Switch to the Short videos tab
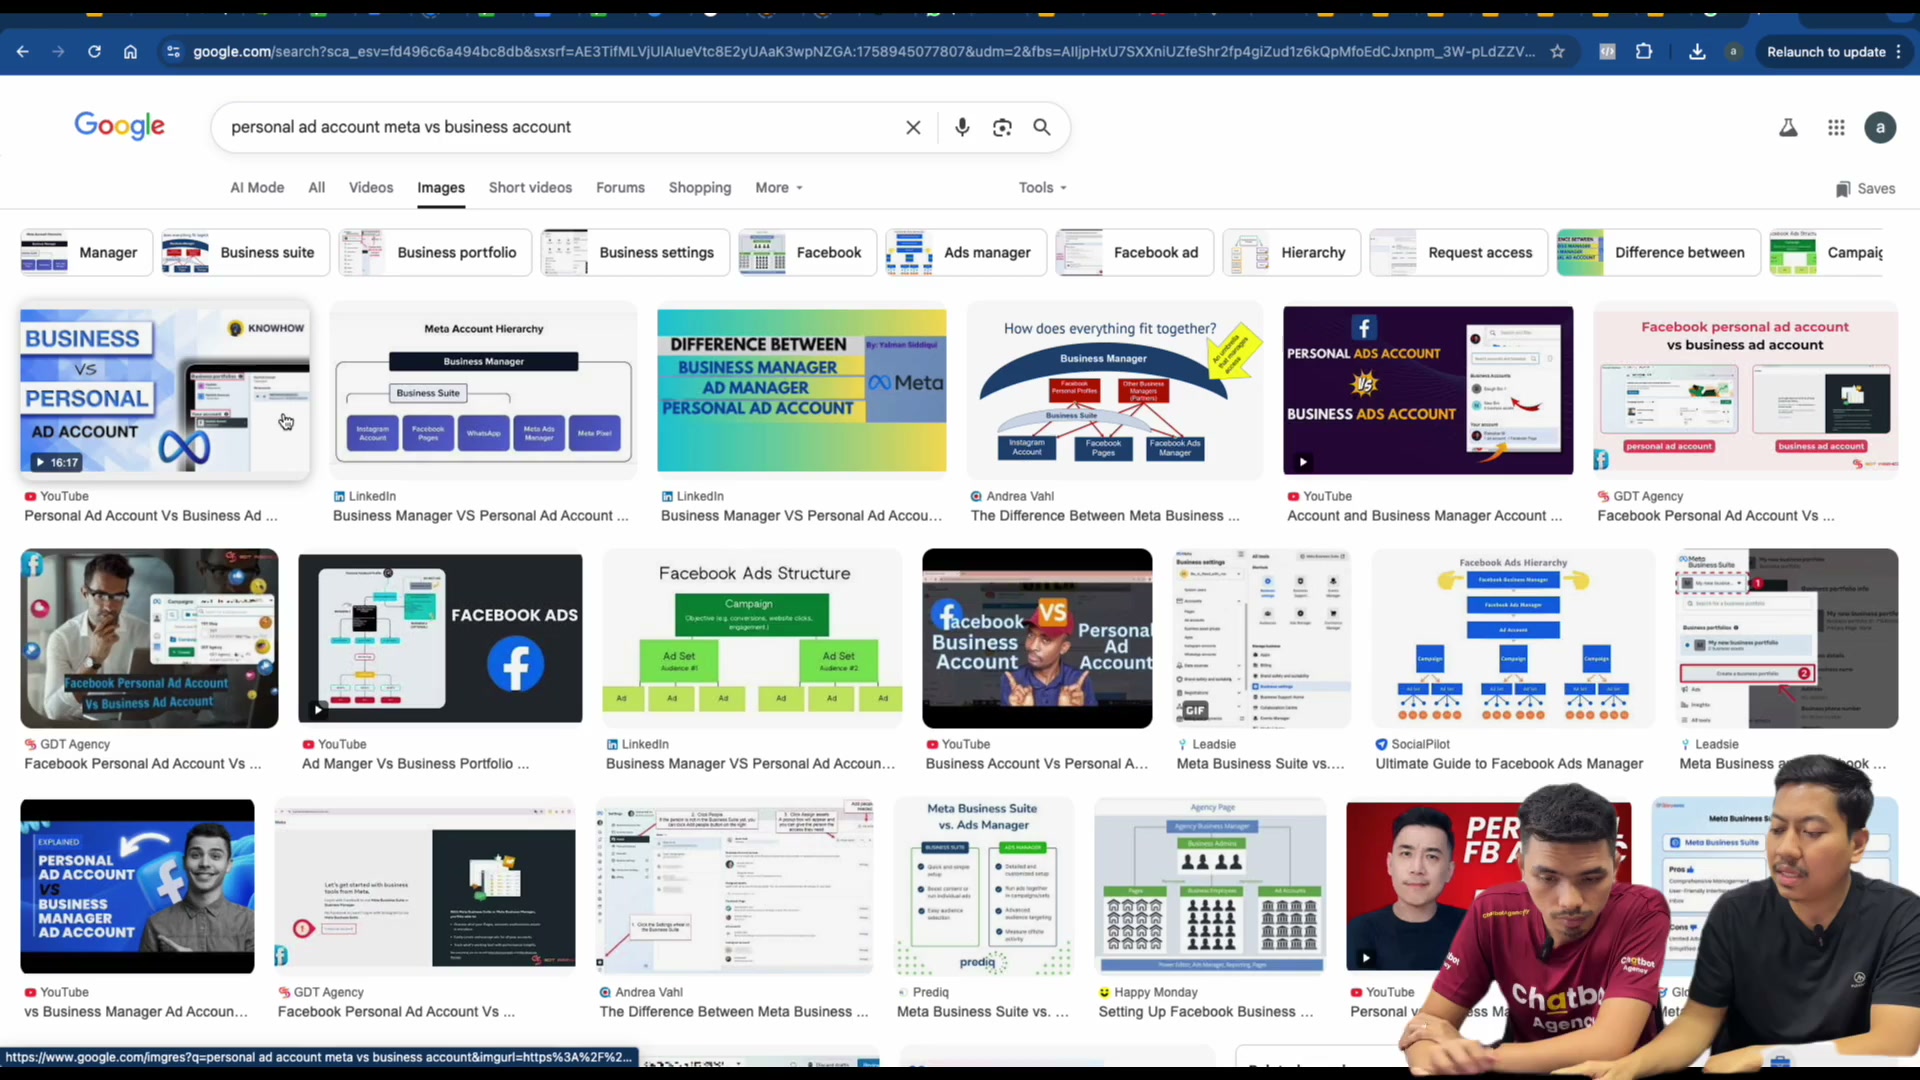Viewport: 1920px width, 1080px height. [530, 188]
